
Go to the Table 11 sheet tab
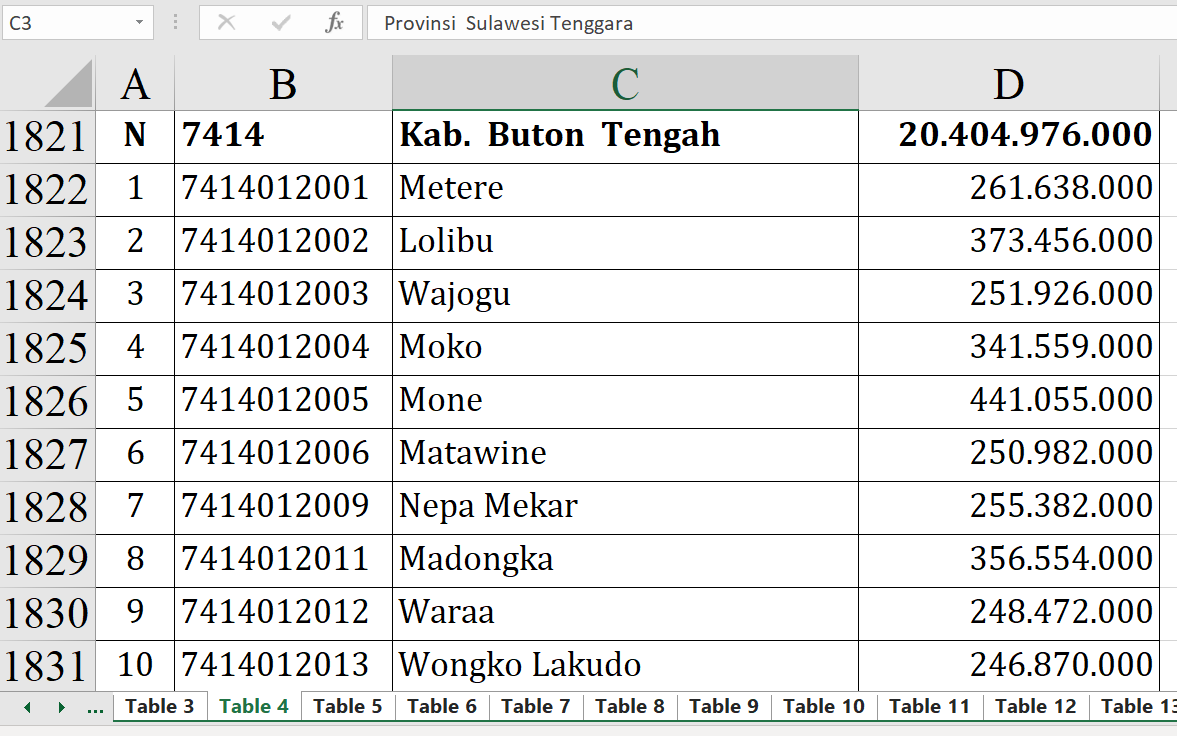(x=929, y=706)
